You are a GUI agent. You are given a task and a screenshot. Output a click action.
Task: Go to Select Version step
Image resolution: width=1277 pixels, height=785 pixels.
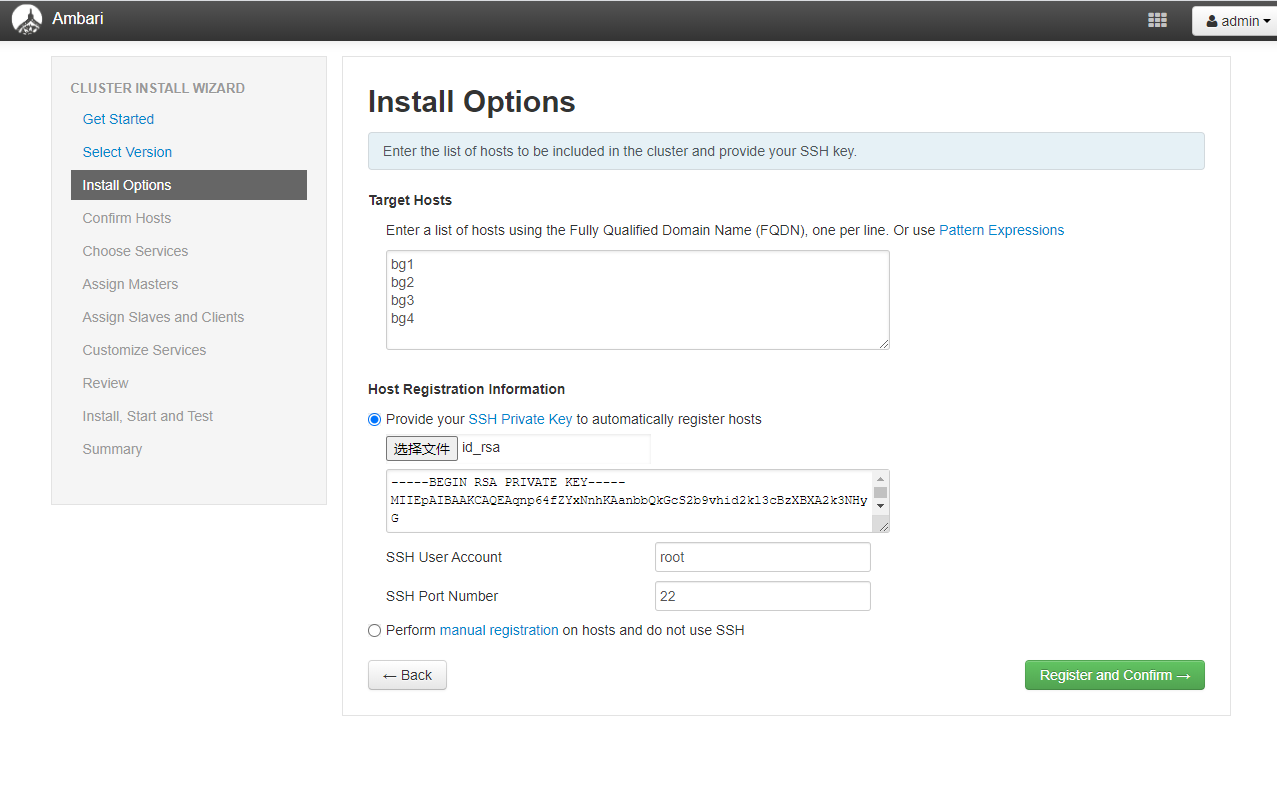127,152
